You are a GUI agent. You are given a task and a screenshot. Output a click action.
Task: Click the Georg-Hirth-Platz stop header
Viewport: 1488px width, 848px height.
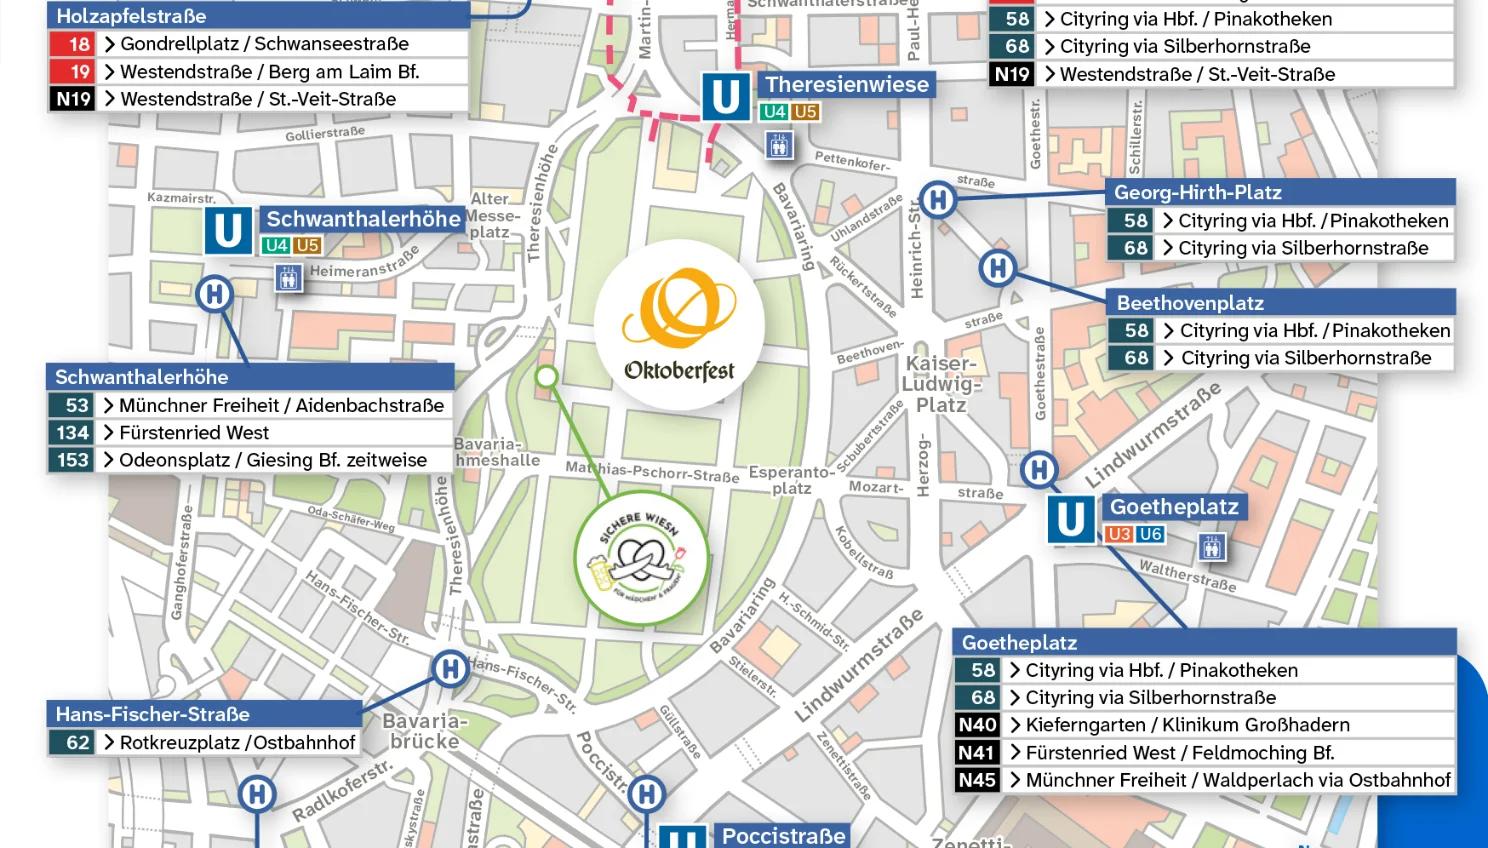point(1280,192)
